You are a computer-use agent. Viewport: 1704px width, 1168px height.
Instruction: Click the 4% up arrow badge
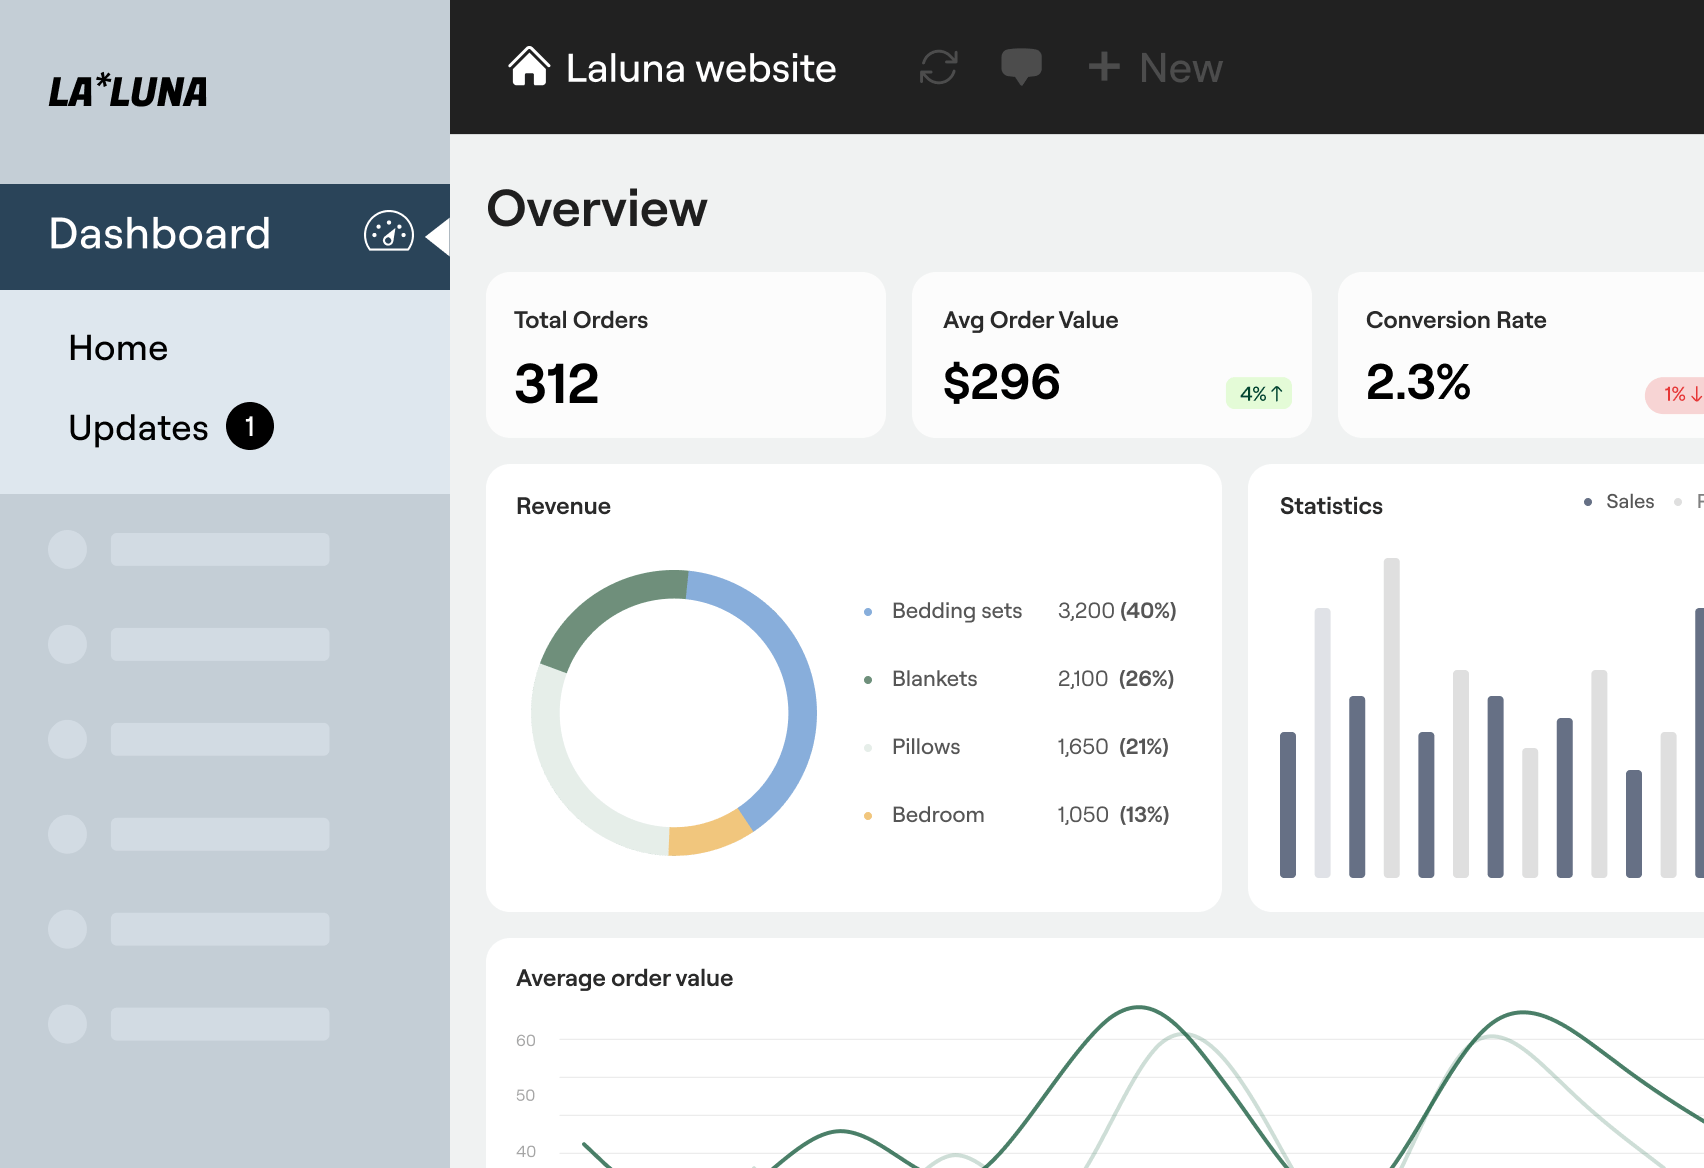1259,394
